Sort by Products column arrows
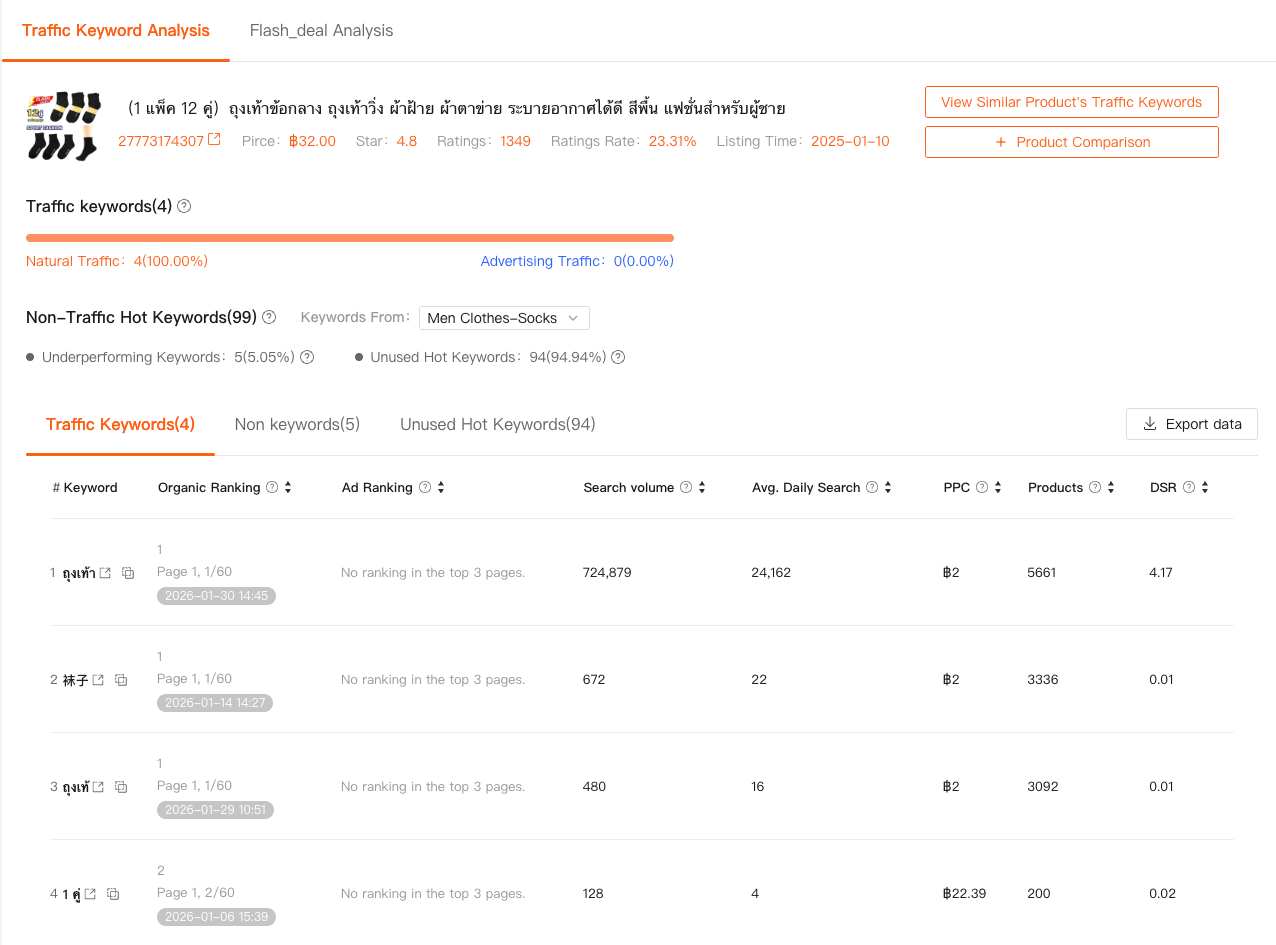 pos(1111,487)
